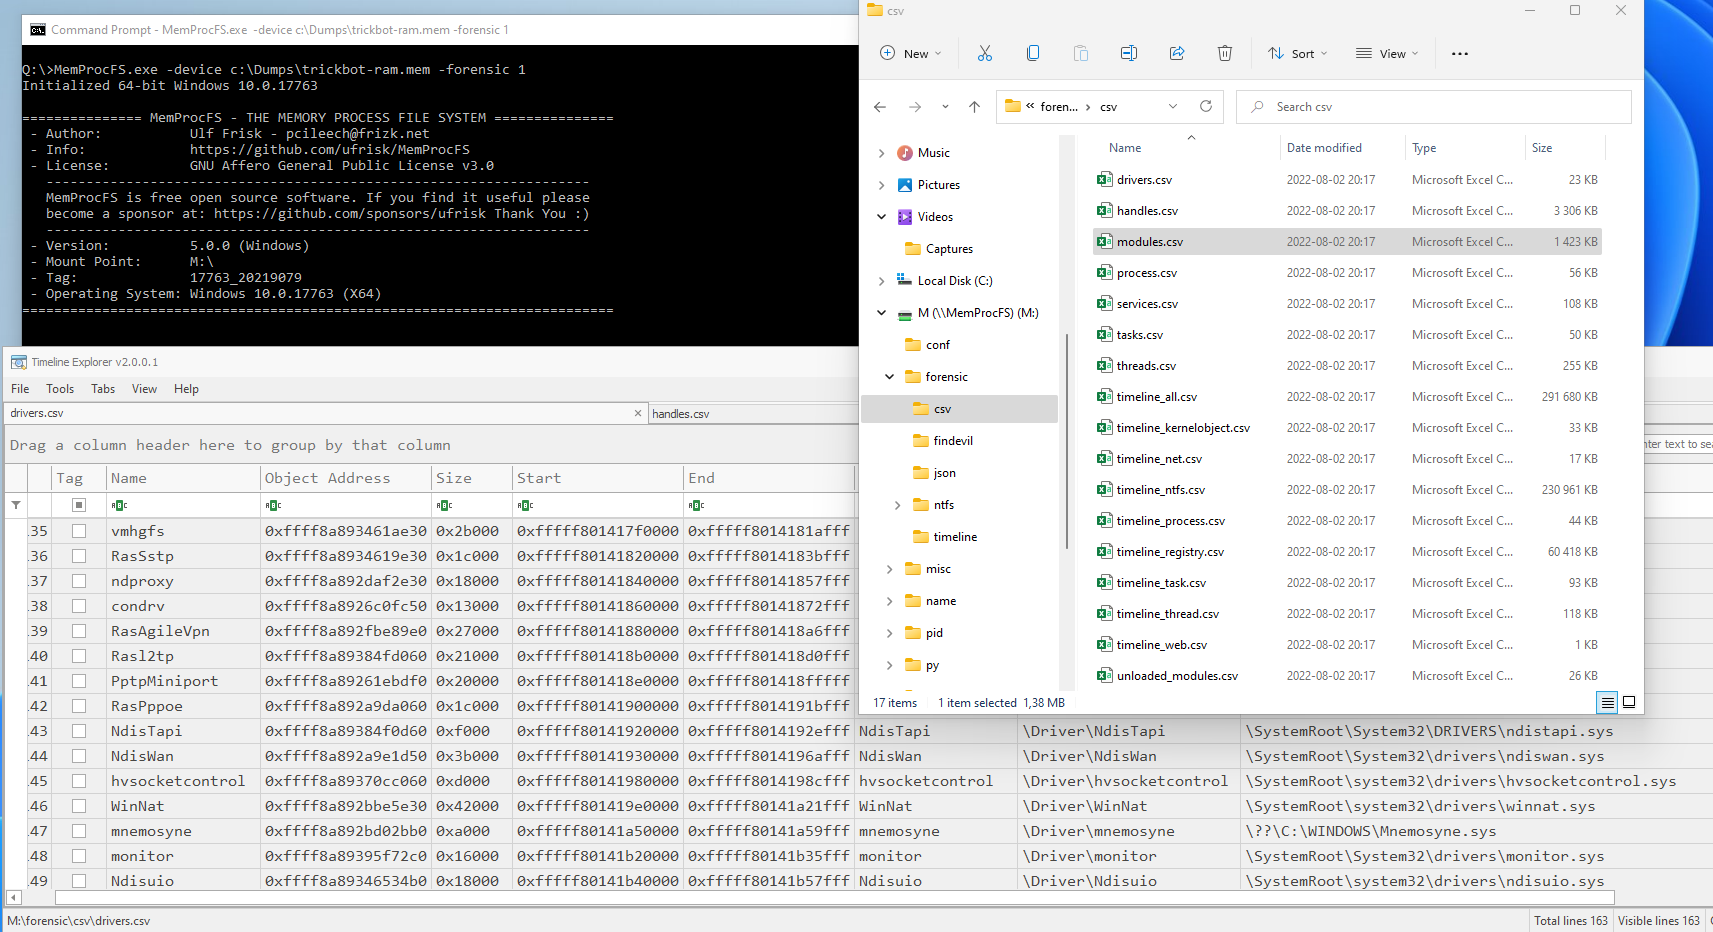The width and height of the screenshot is (1713, 932).
Task: Click the Delete trash icon in Explorer
Action: [x=1225, y=54]
